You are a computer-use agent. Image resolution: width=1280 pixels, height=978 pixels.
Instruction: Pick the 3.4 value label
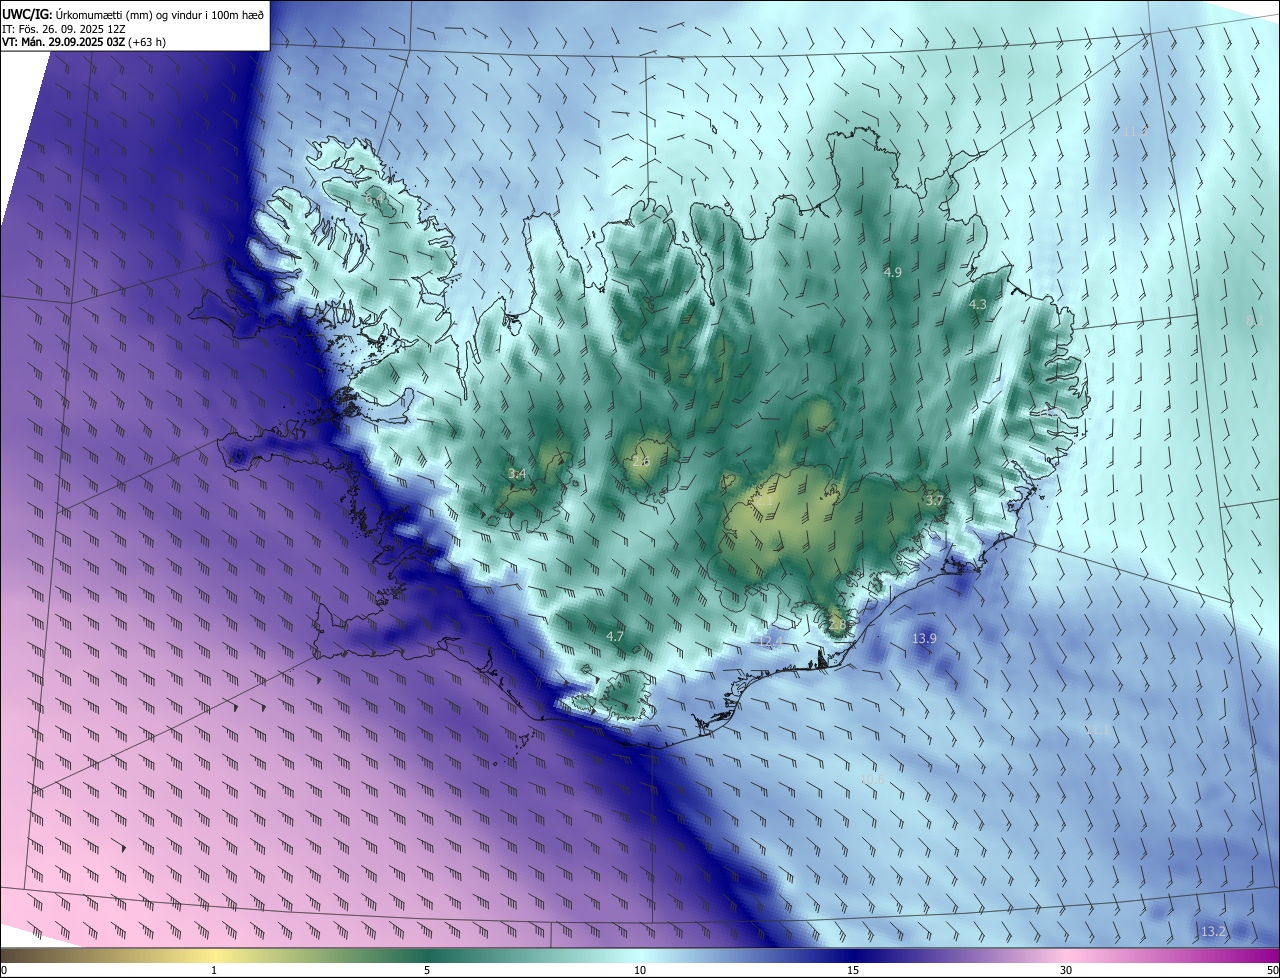click(x=517, y=473)
